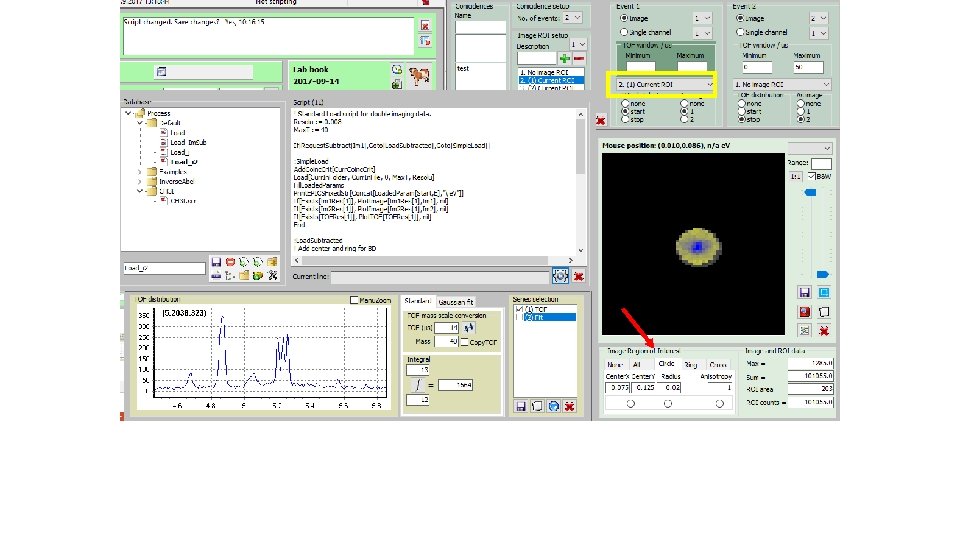The width and height of the screenshot is (960, 540).
Task: Click the blue run icon beside Current line
Action: [561, 275]
